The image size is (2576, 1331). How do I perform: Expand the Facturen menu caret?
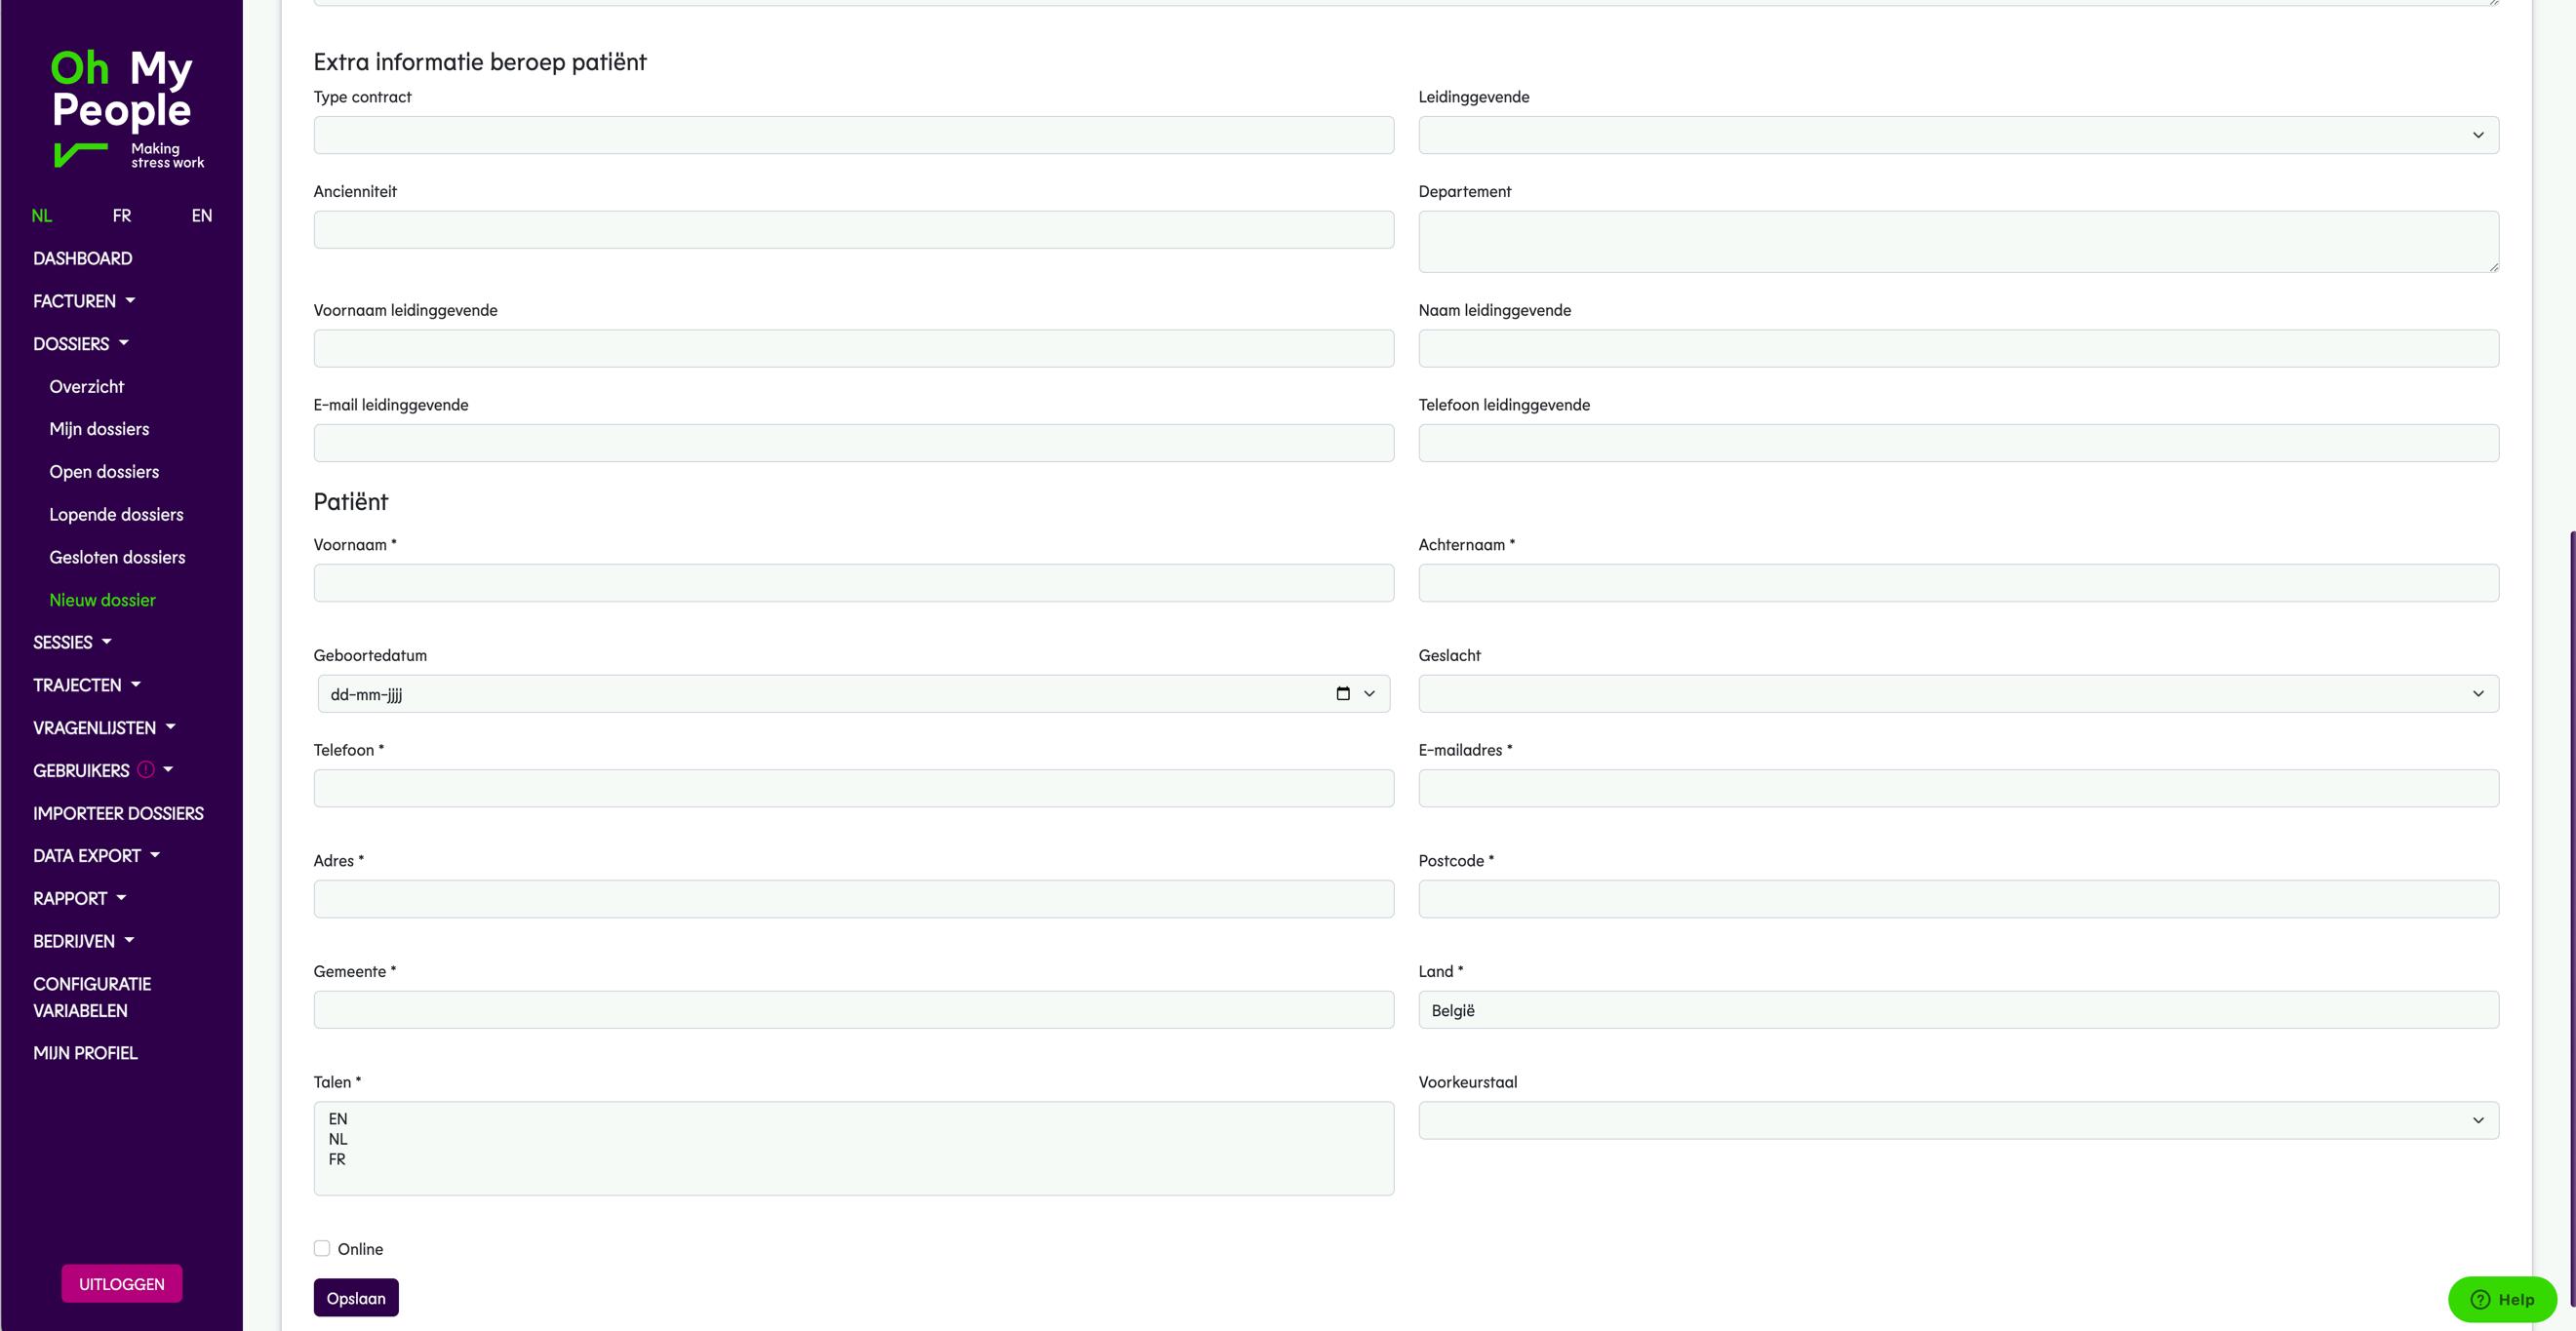(130, 301)
